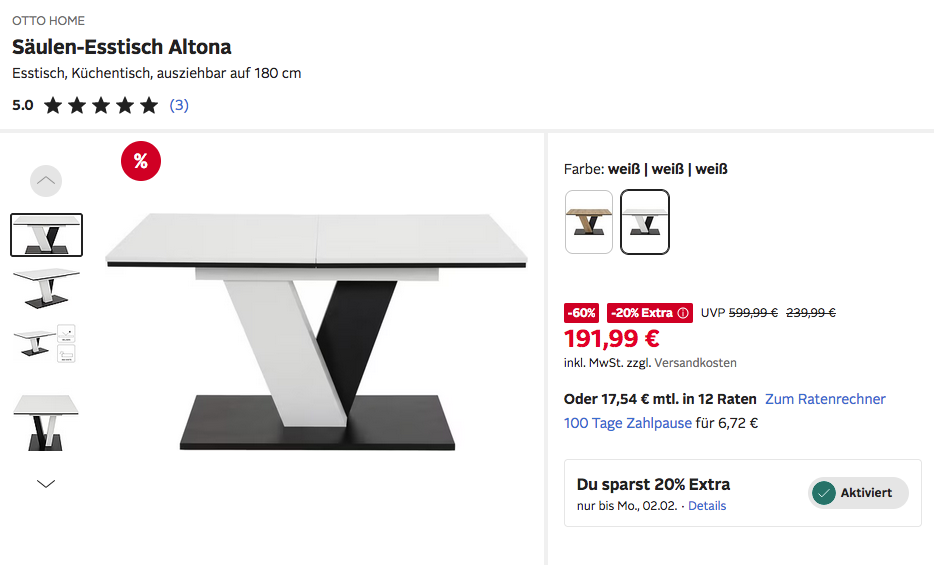Select the oak wood color variant
This screenshot has width=934, height=565.
point(589,222)
